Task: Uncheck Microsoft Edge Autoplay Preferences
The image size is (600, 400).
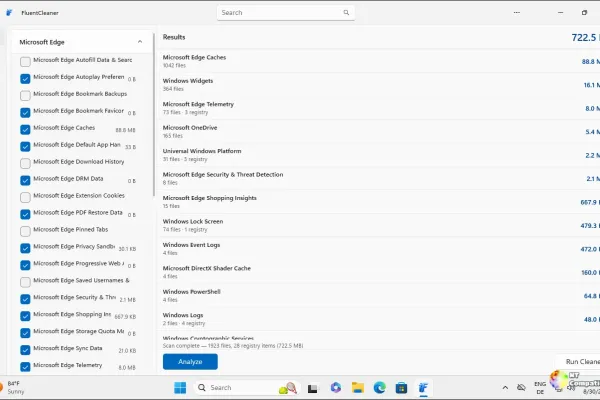Action: [25, 78]
